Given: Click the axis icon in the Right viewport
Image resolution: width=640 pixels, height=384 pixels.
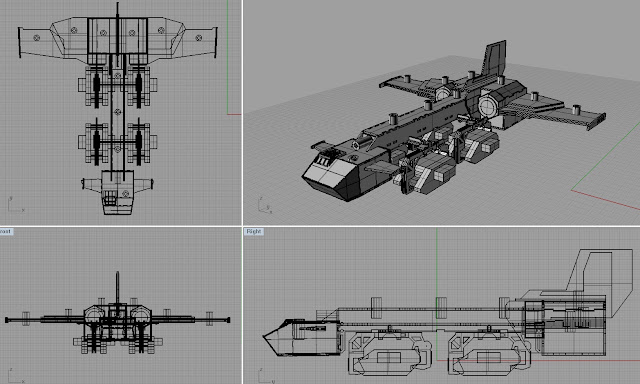Looking at the screenshot, I should point(266,376).
